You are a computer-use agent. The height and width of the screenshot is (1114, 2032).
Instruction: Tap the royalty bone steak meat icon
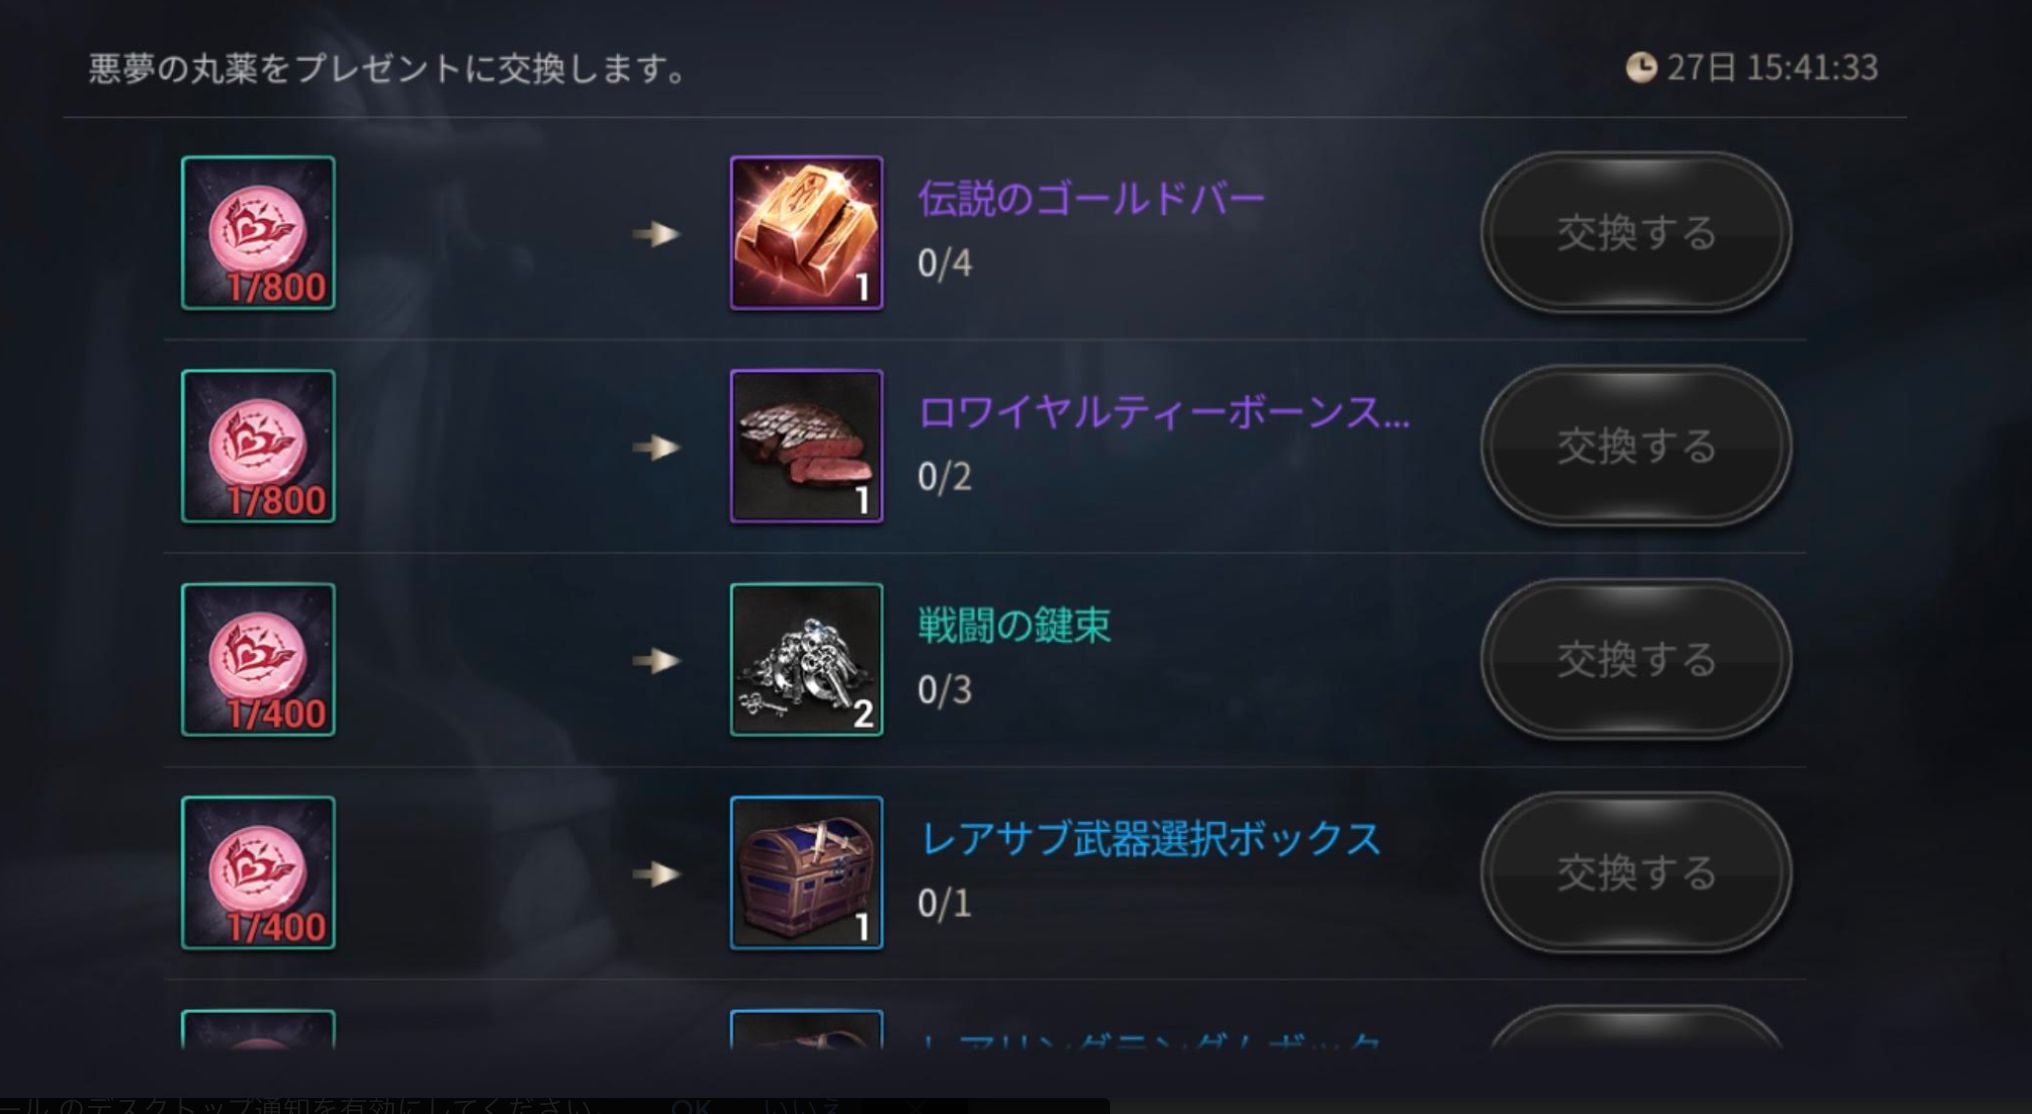point(806,446)
